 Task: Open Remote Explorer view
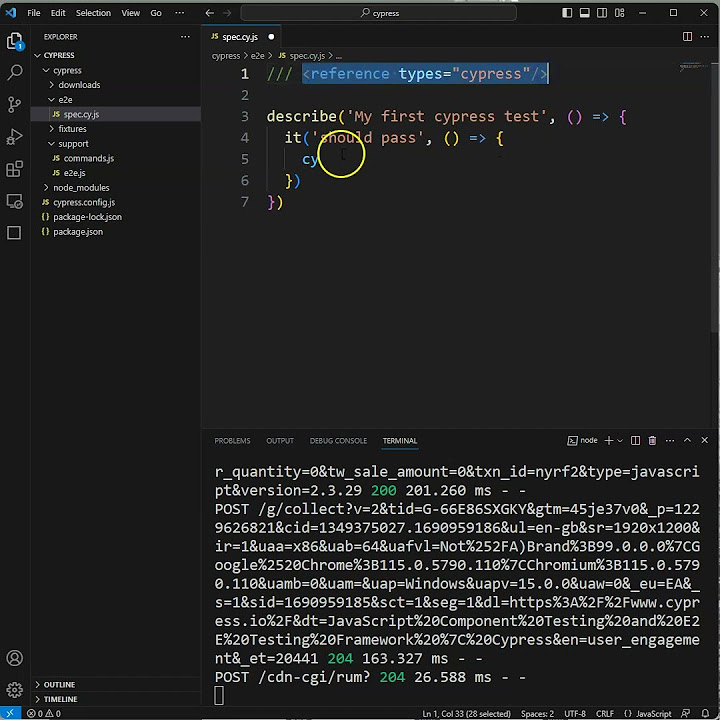pos(14,201)
